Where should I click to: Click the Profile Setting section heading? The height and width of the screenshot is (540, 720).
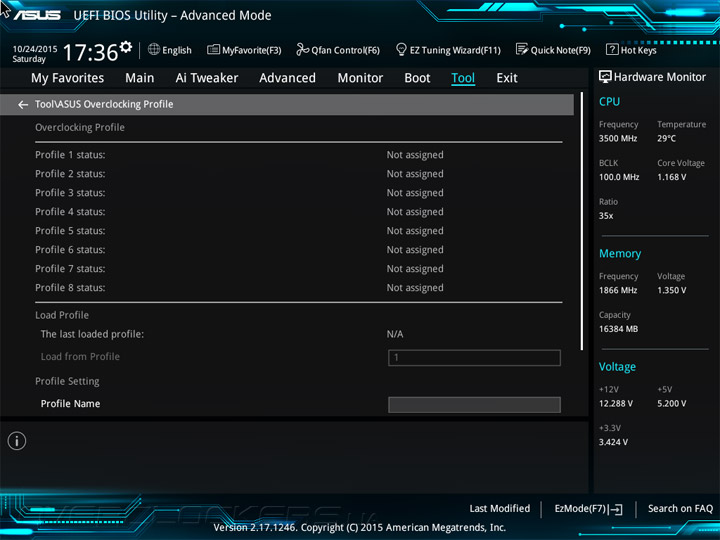[67, 382]
